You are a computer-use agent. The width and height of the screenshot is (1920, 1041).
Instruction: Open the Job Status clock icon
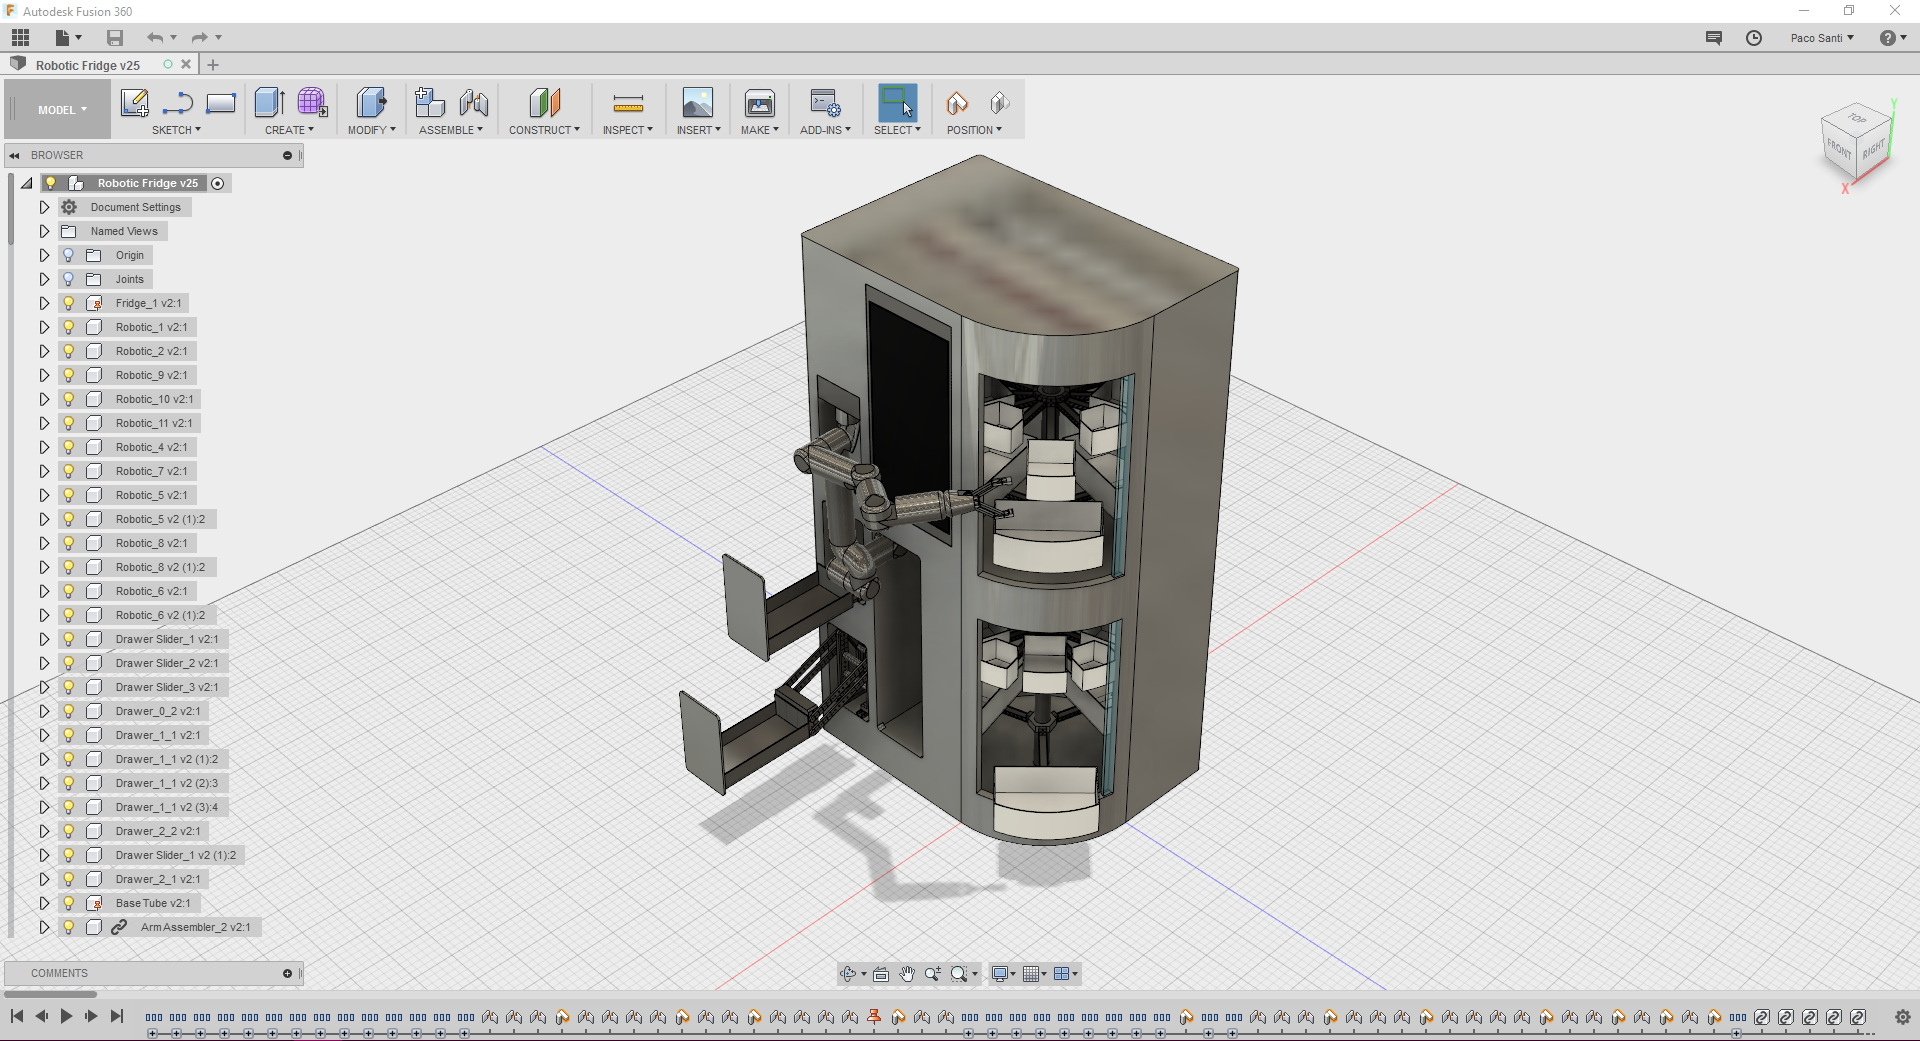[x=1754, y=38]
